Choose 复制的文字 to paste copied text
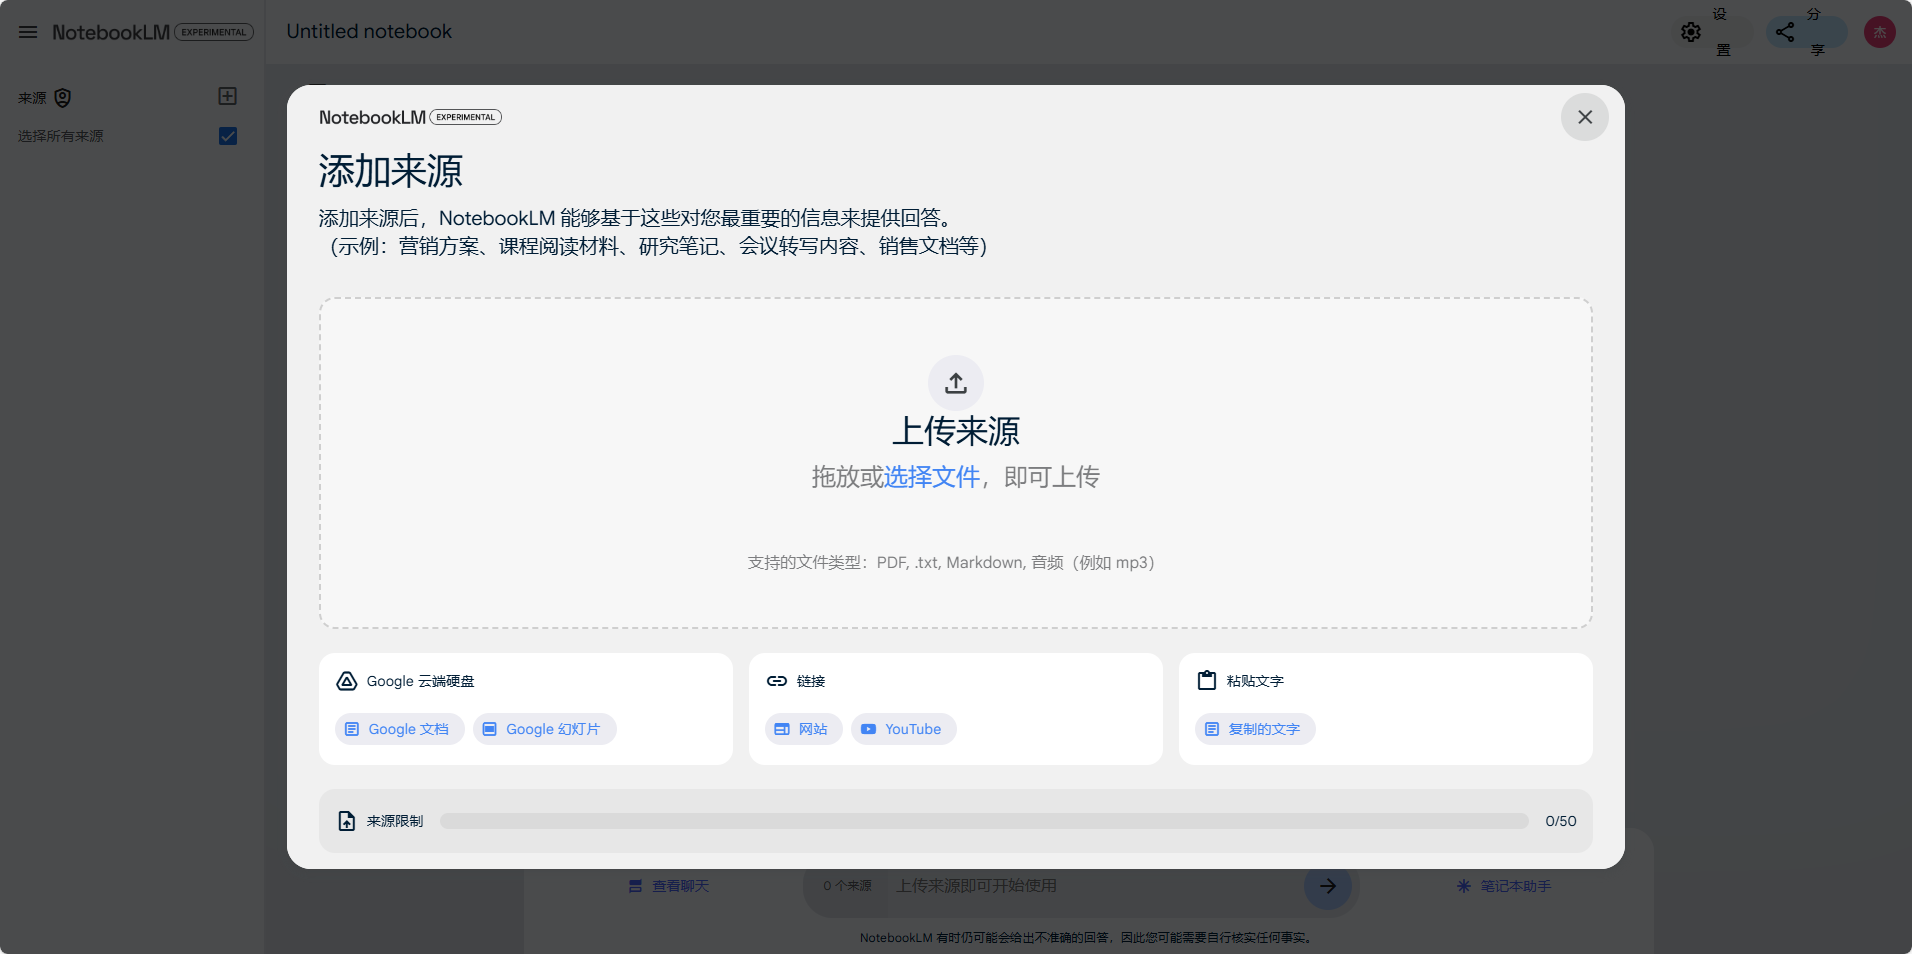Image resolution: width=1912 pixels, height=954 pixels. (x=1255, y=729)
